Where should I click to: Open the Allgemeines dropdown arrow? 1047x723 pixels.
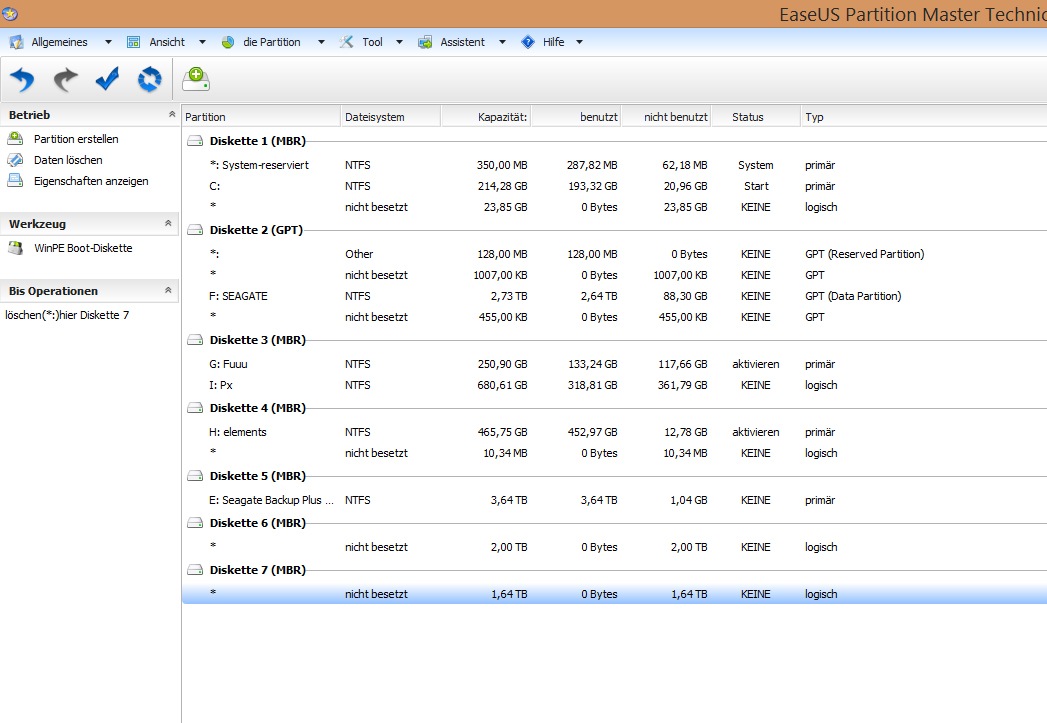coord(108,42)
